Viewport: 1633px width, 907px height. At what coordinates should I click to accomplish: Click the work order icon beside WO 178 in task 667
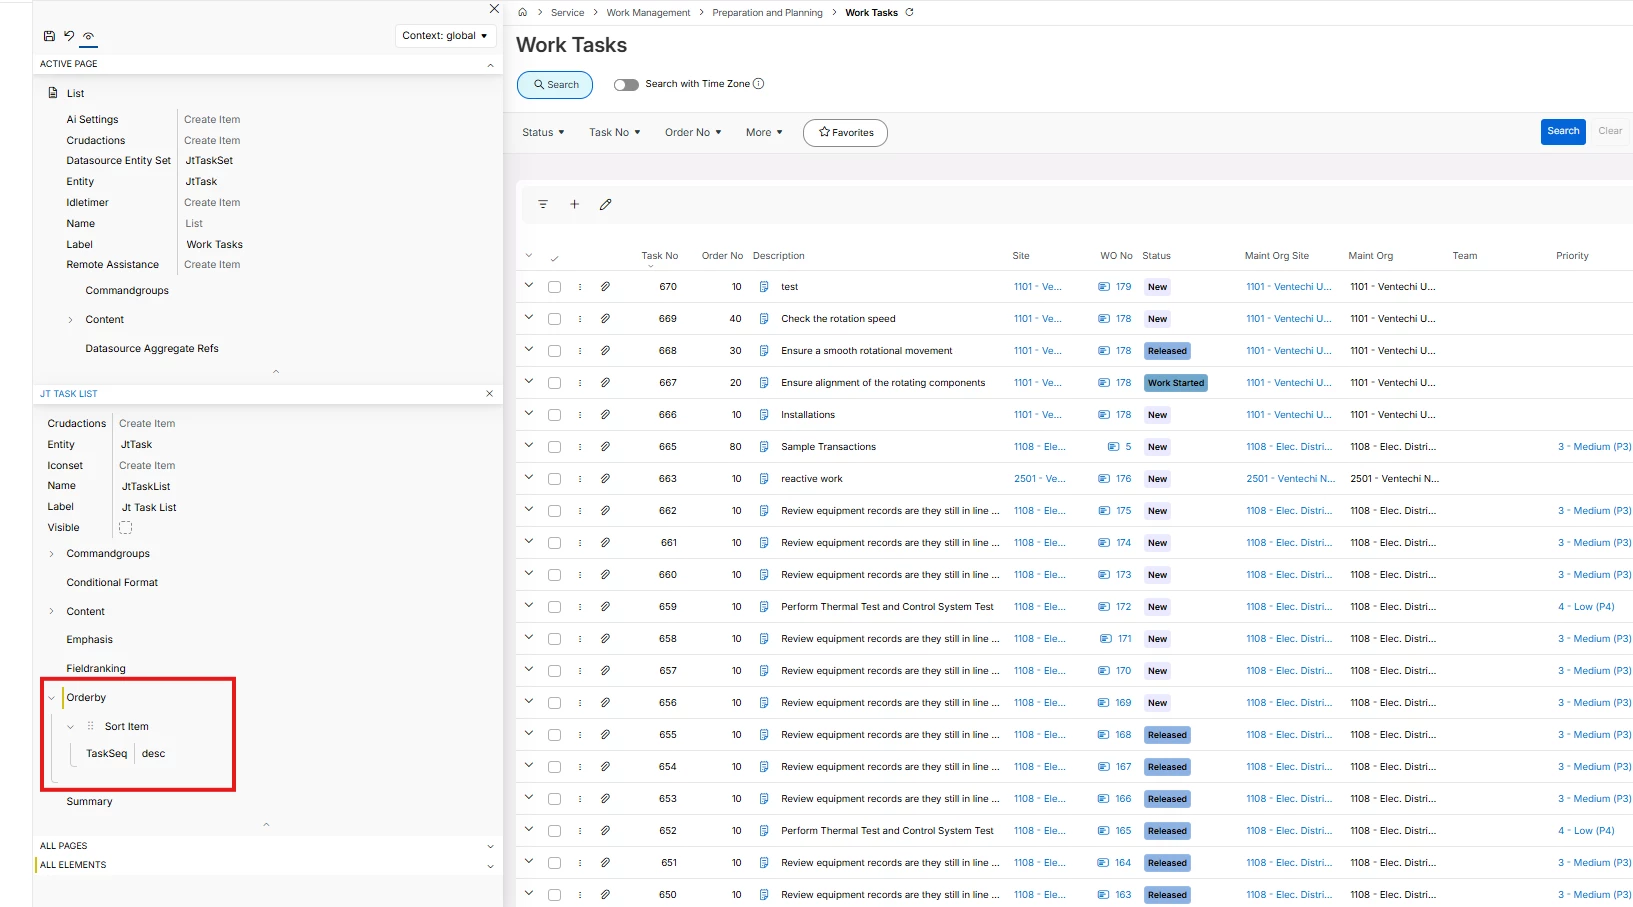(1104, 383)
